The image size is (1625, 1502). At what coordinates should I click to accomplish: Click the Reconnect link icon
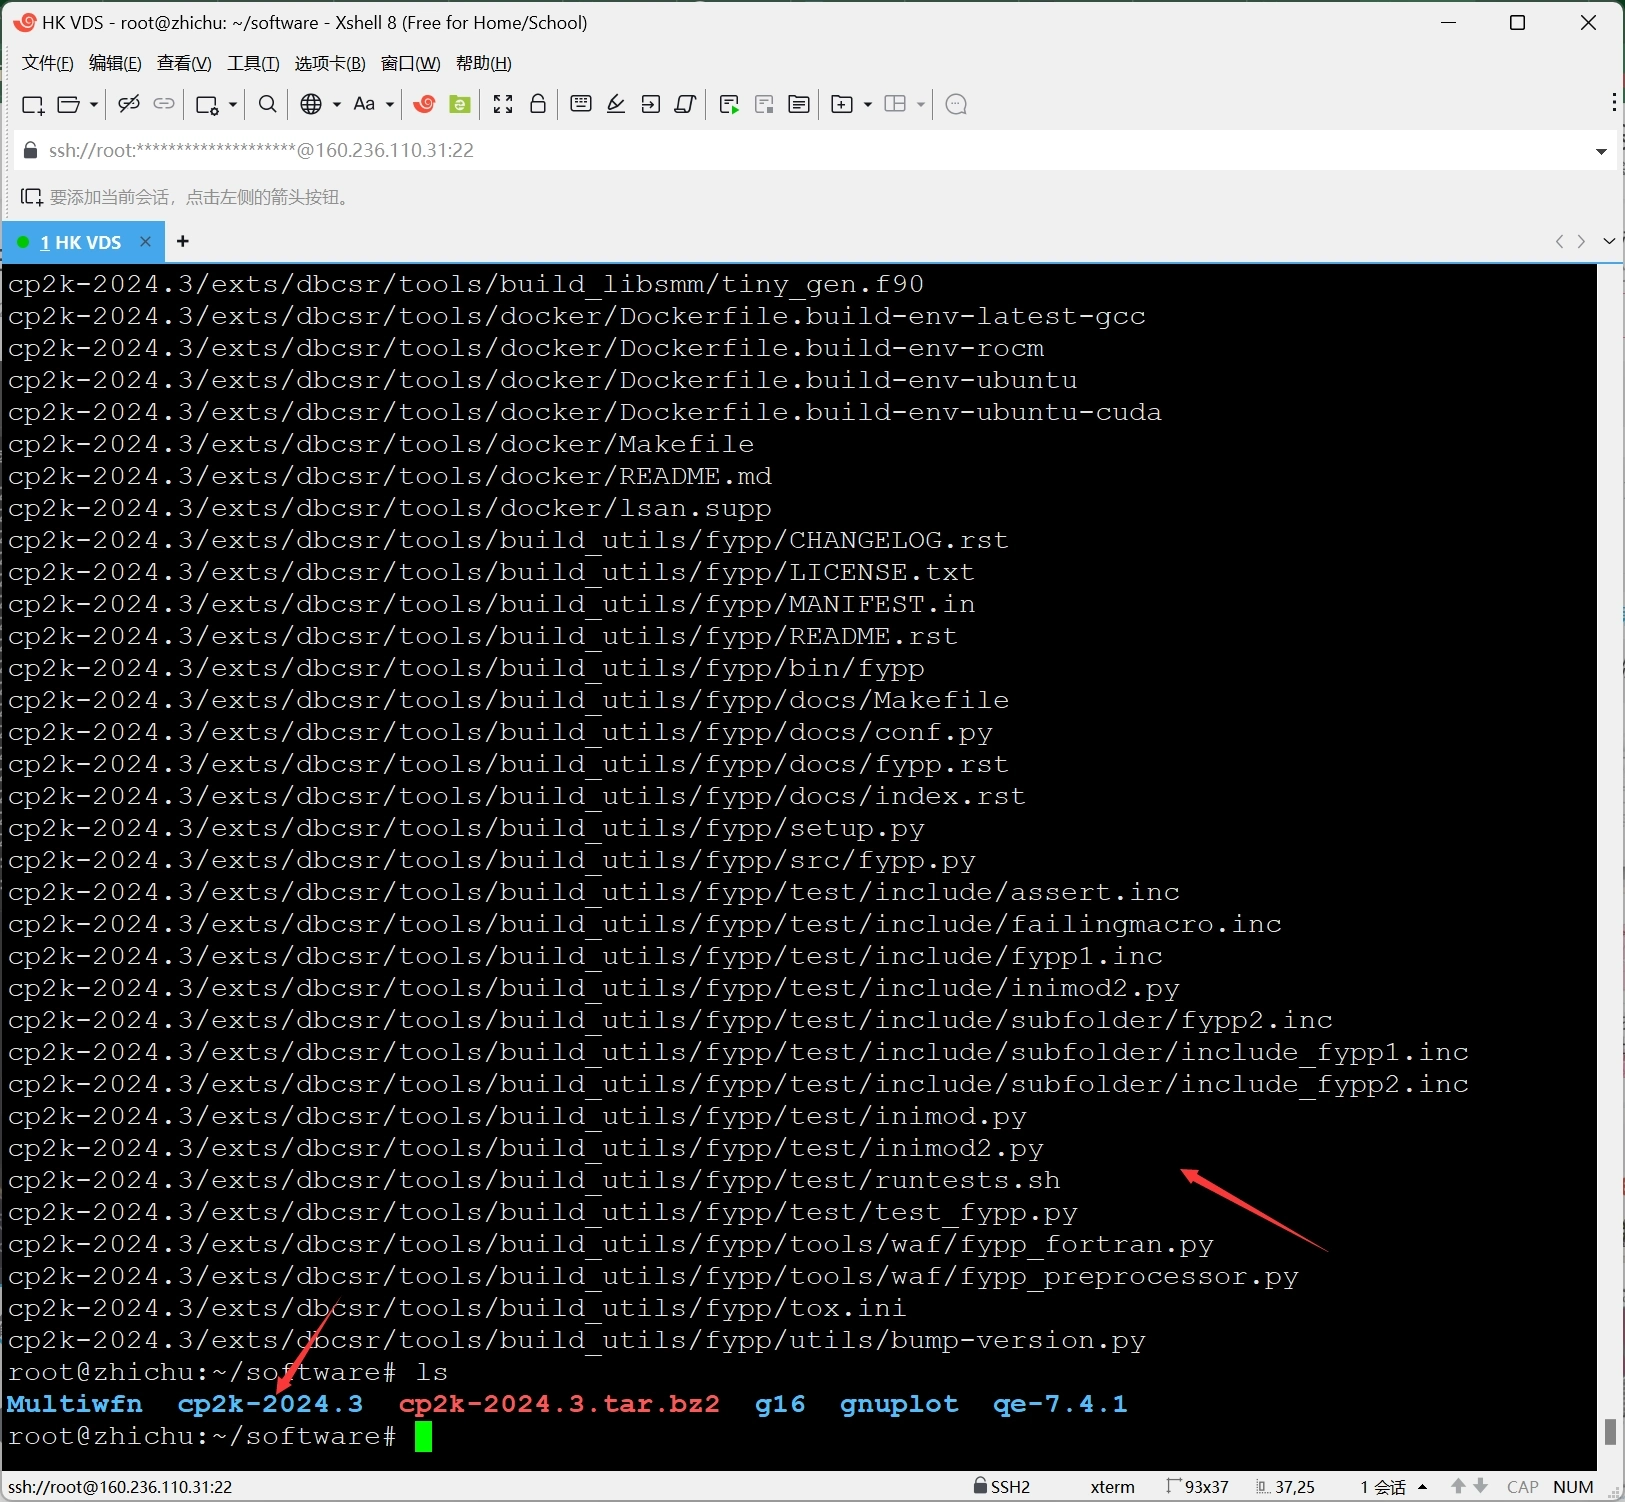[164, 104]
